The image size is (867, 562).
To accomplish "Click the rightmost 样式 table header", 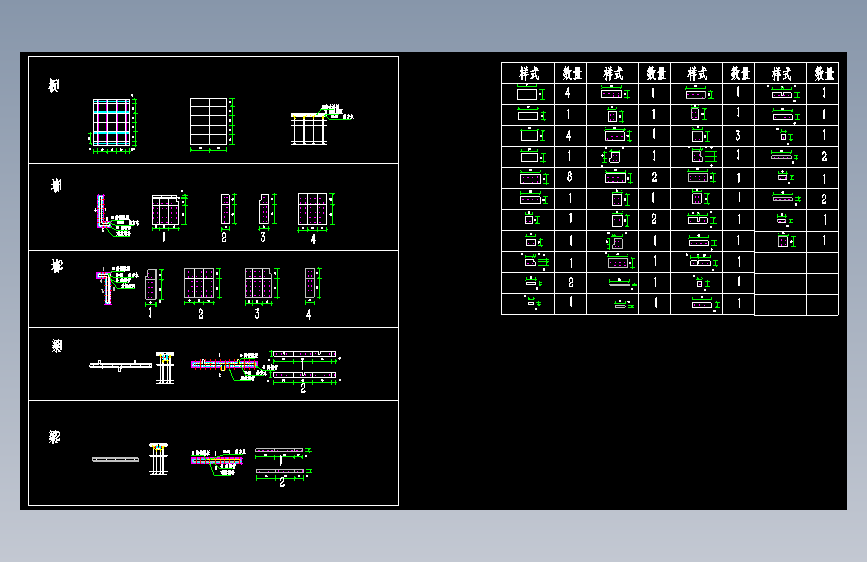I will pos(781,73).
